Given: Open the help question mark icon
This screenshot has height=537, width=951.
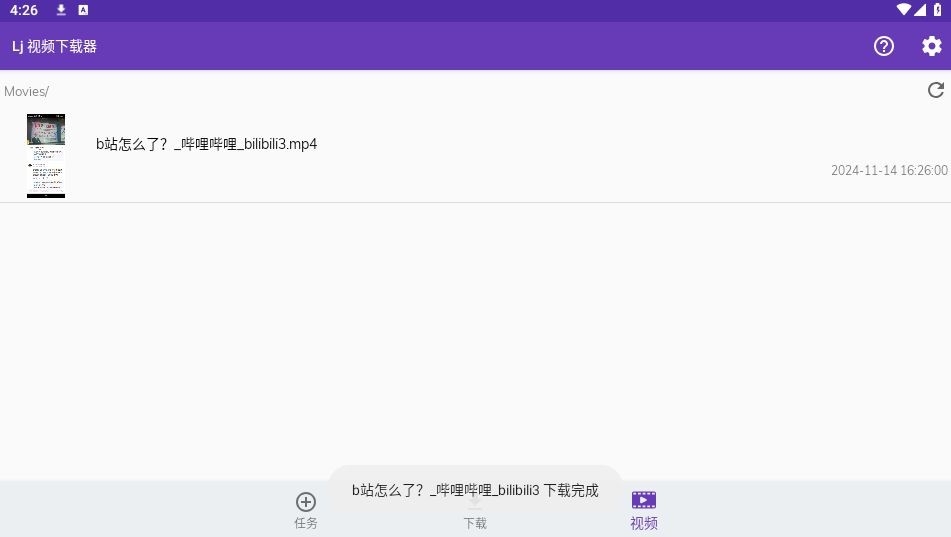Looking at the screenshot, I should pyautogui.click(x=883, y=46).
